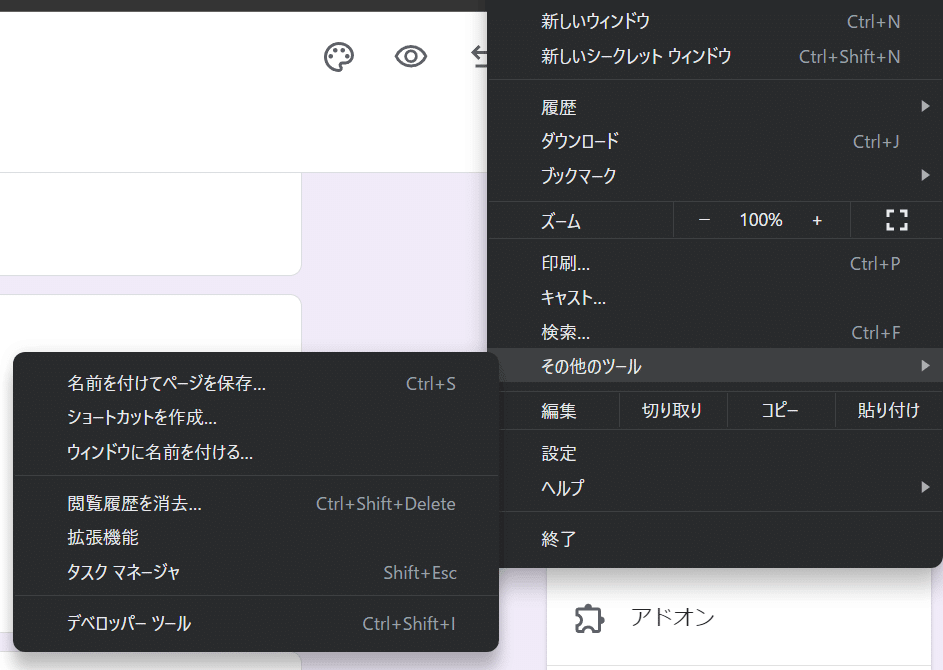
Task: Open the theme palette icon
Action: [x=339, y=57]
